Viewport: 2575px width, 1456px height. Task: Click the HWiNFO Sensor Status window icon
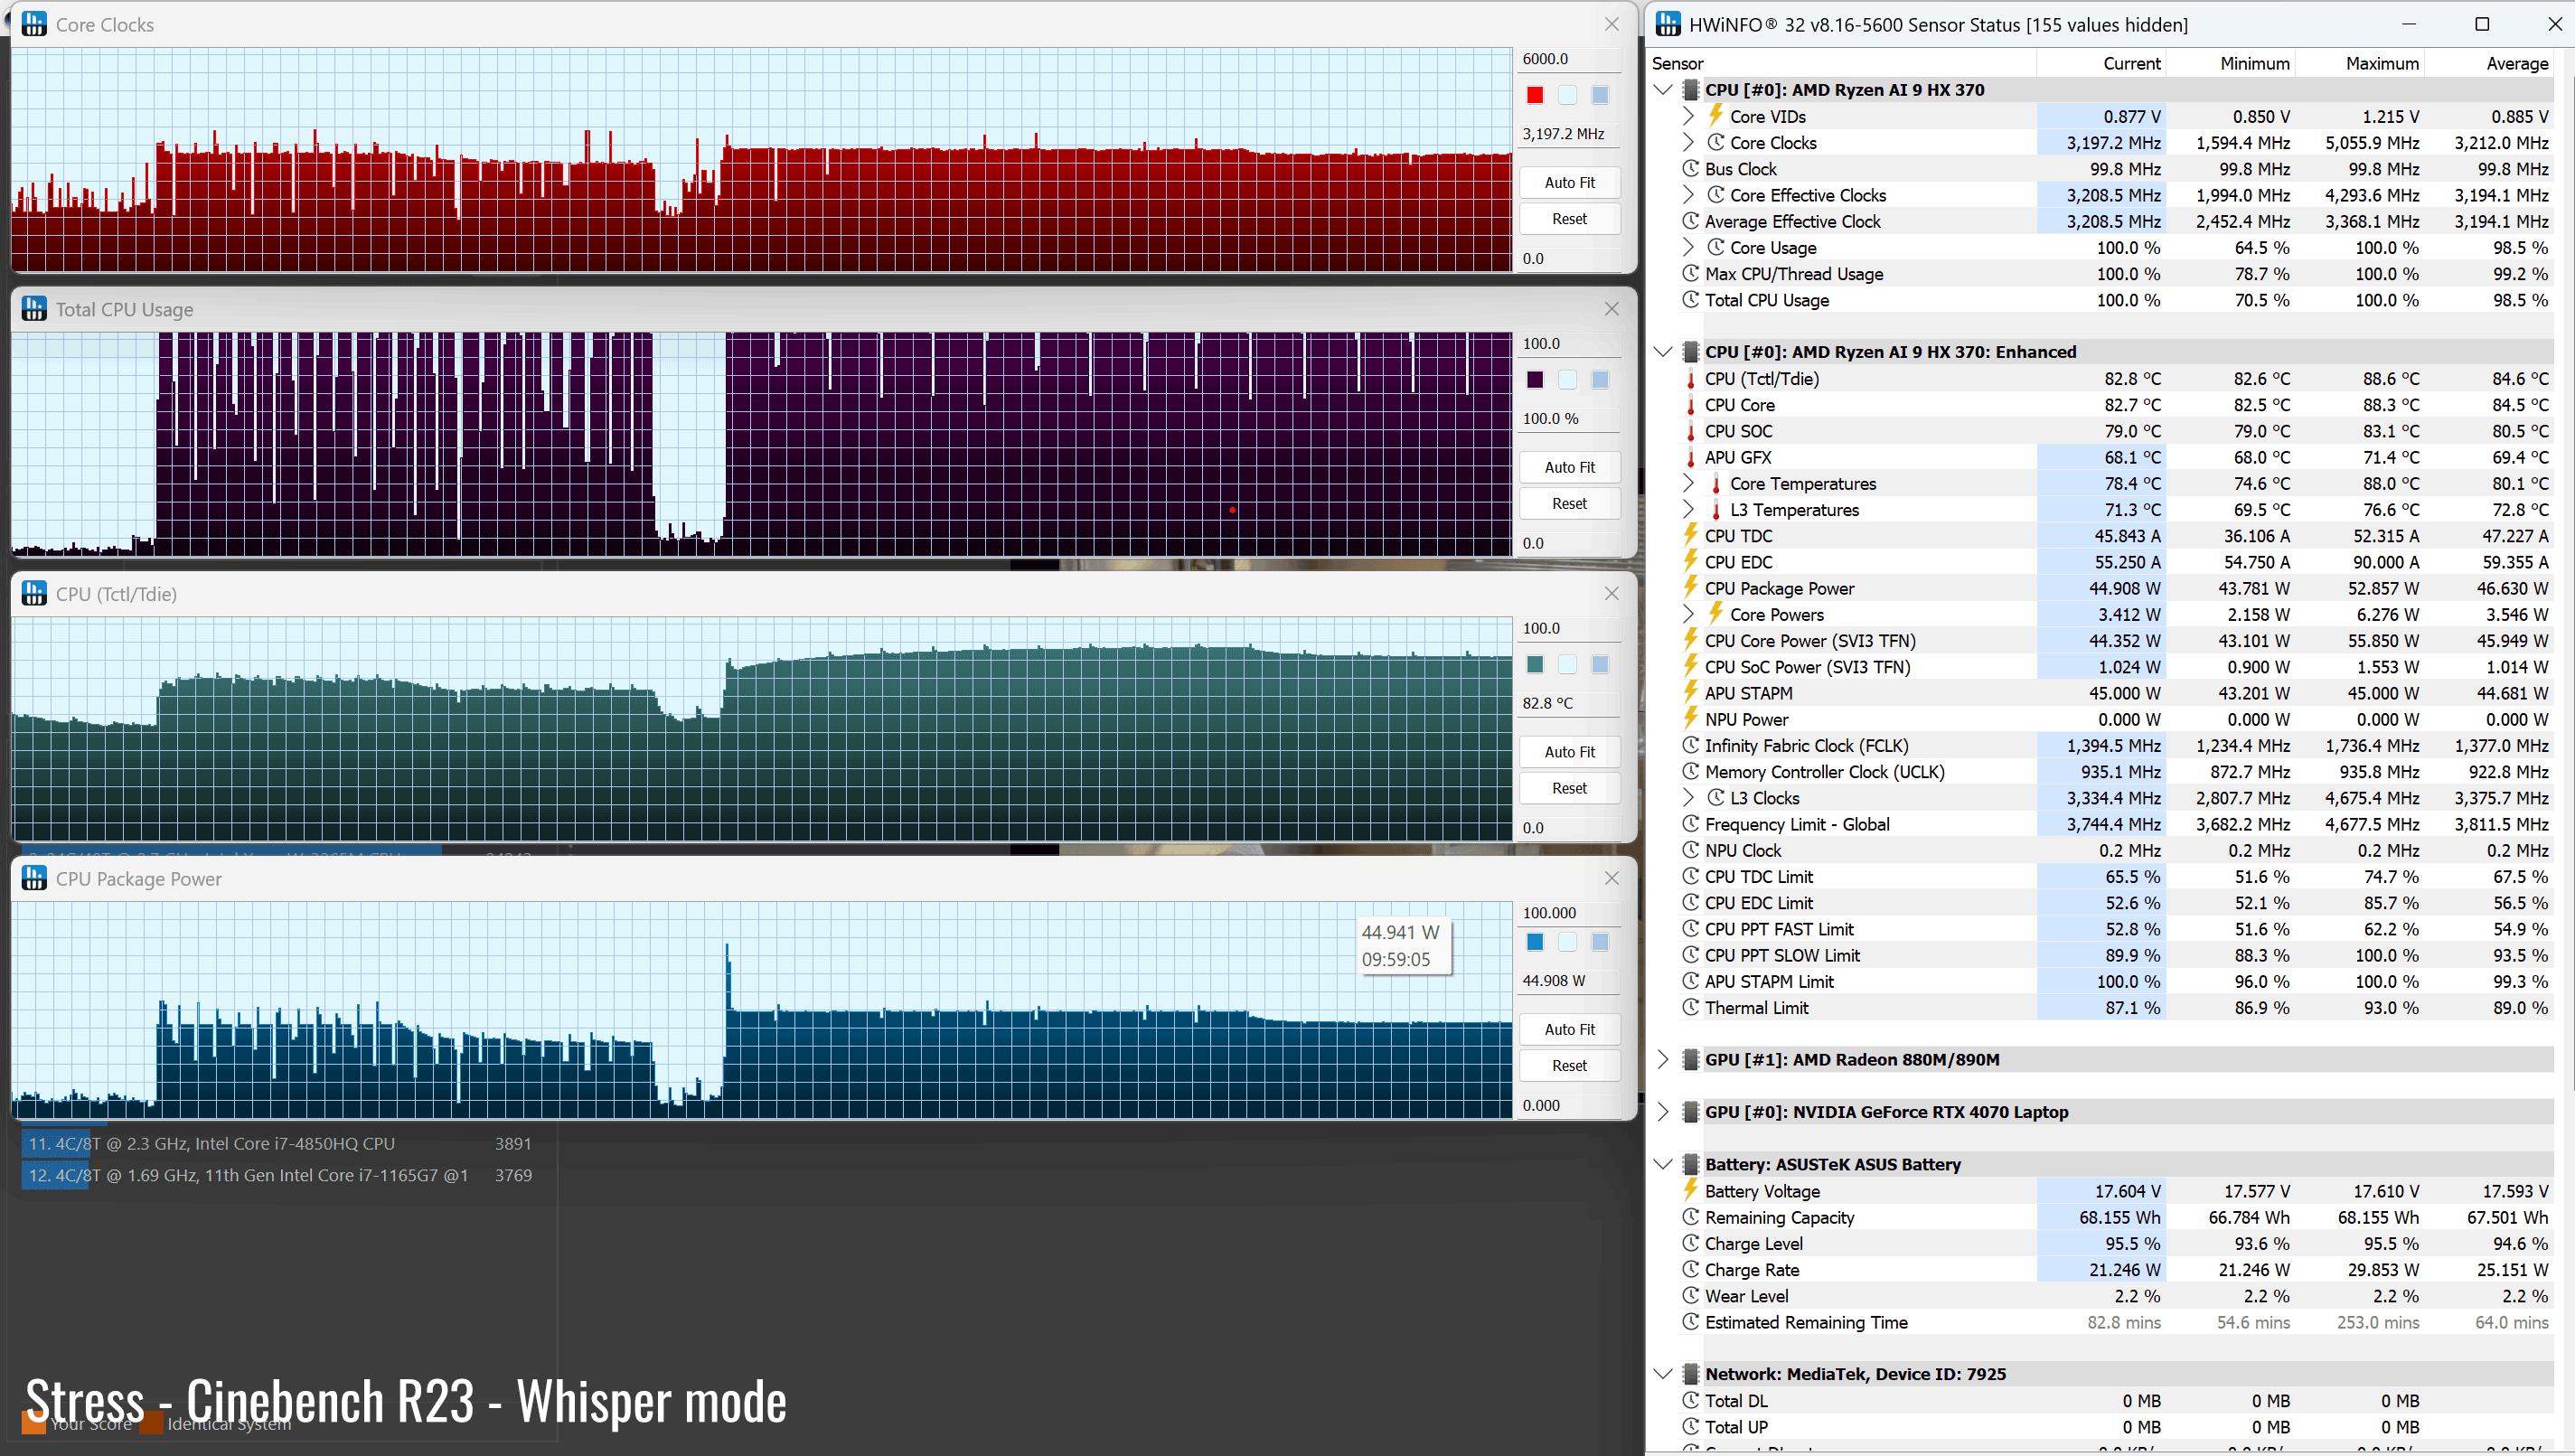tap(1668, 24)
